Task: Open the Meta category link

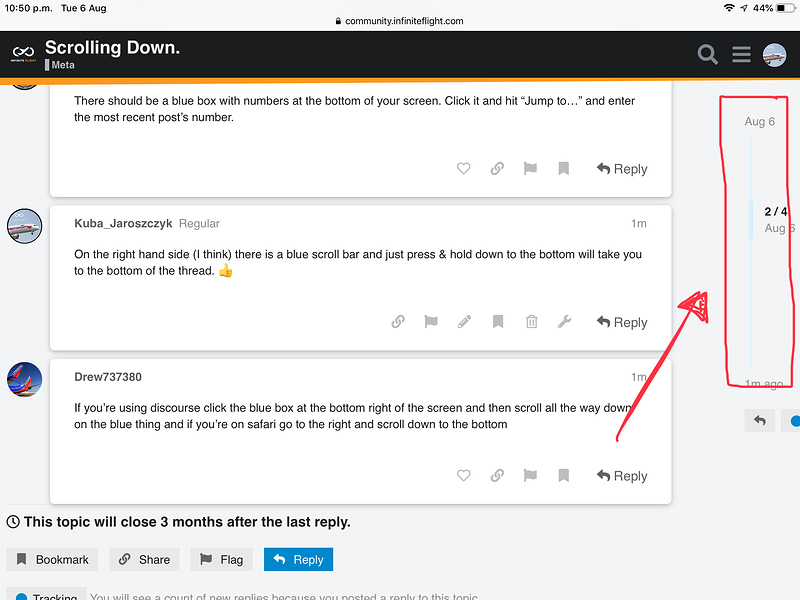Action: point(60,65)
